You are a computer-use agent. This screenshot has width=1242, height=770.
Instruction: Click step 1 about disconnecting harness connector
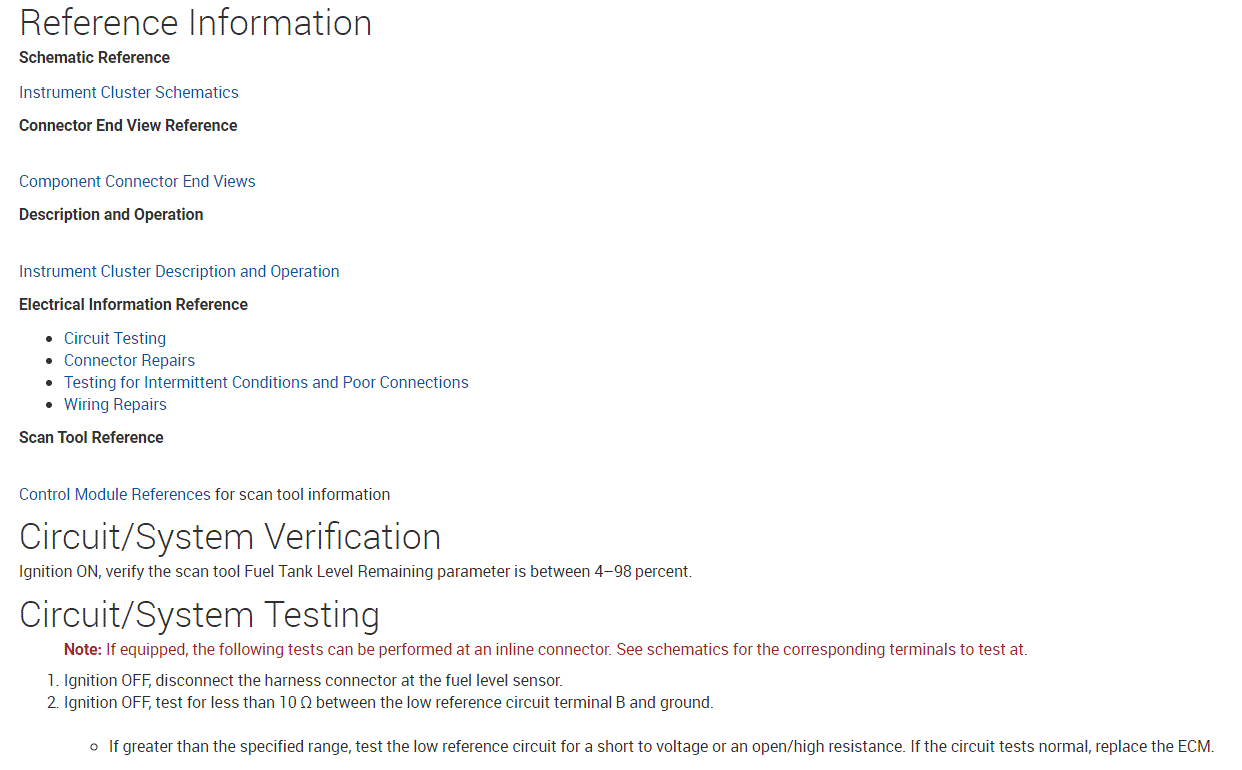pos(313,680)
